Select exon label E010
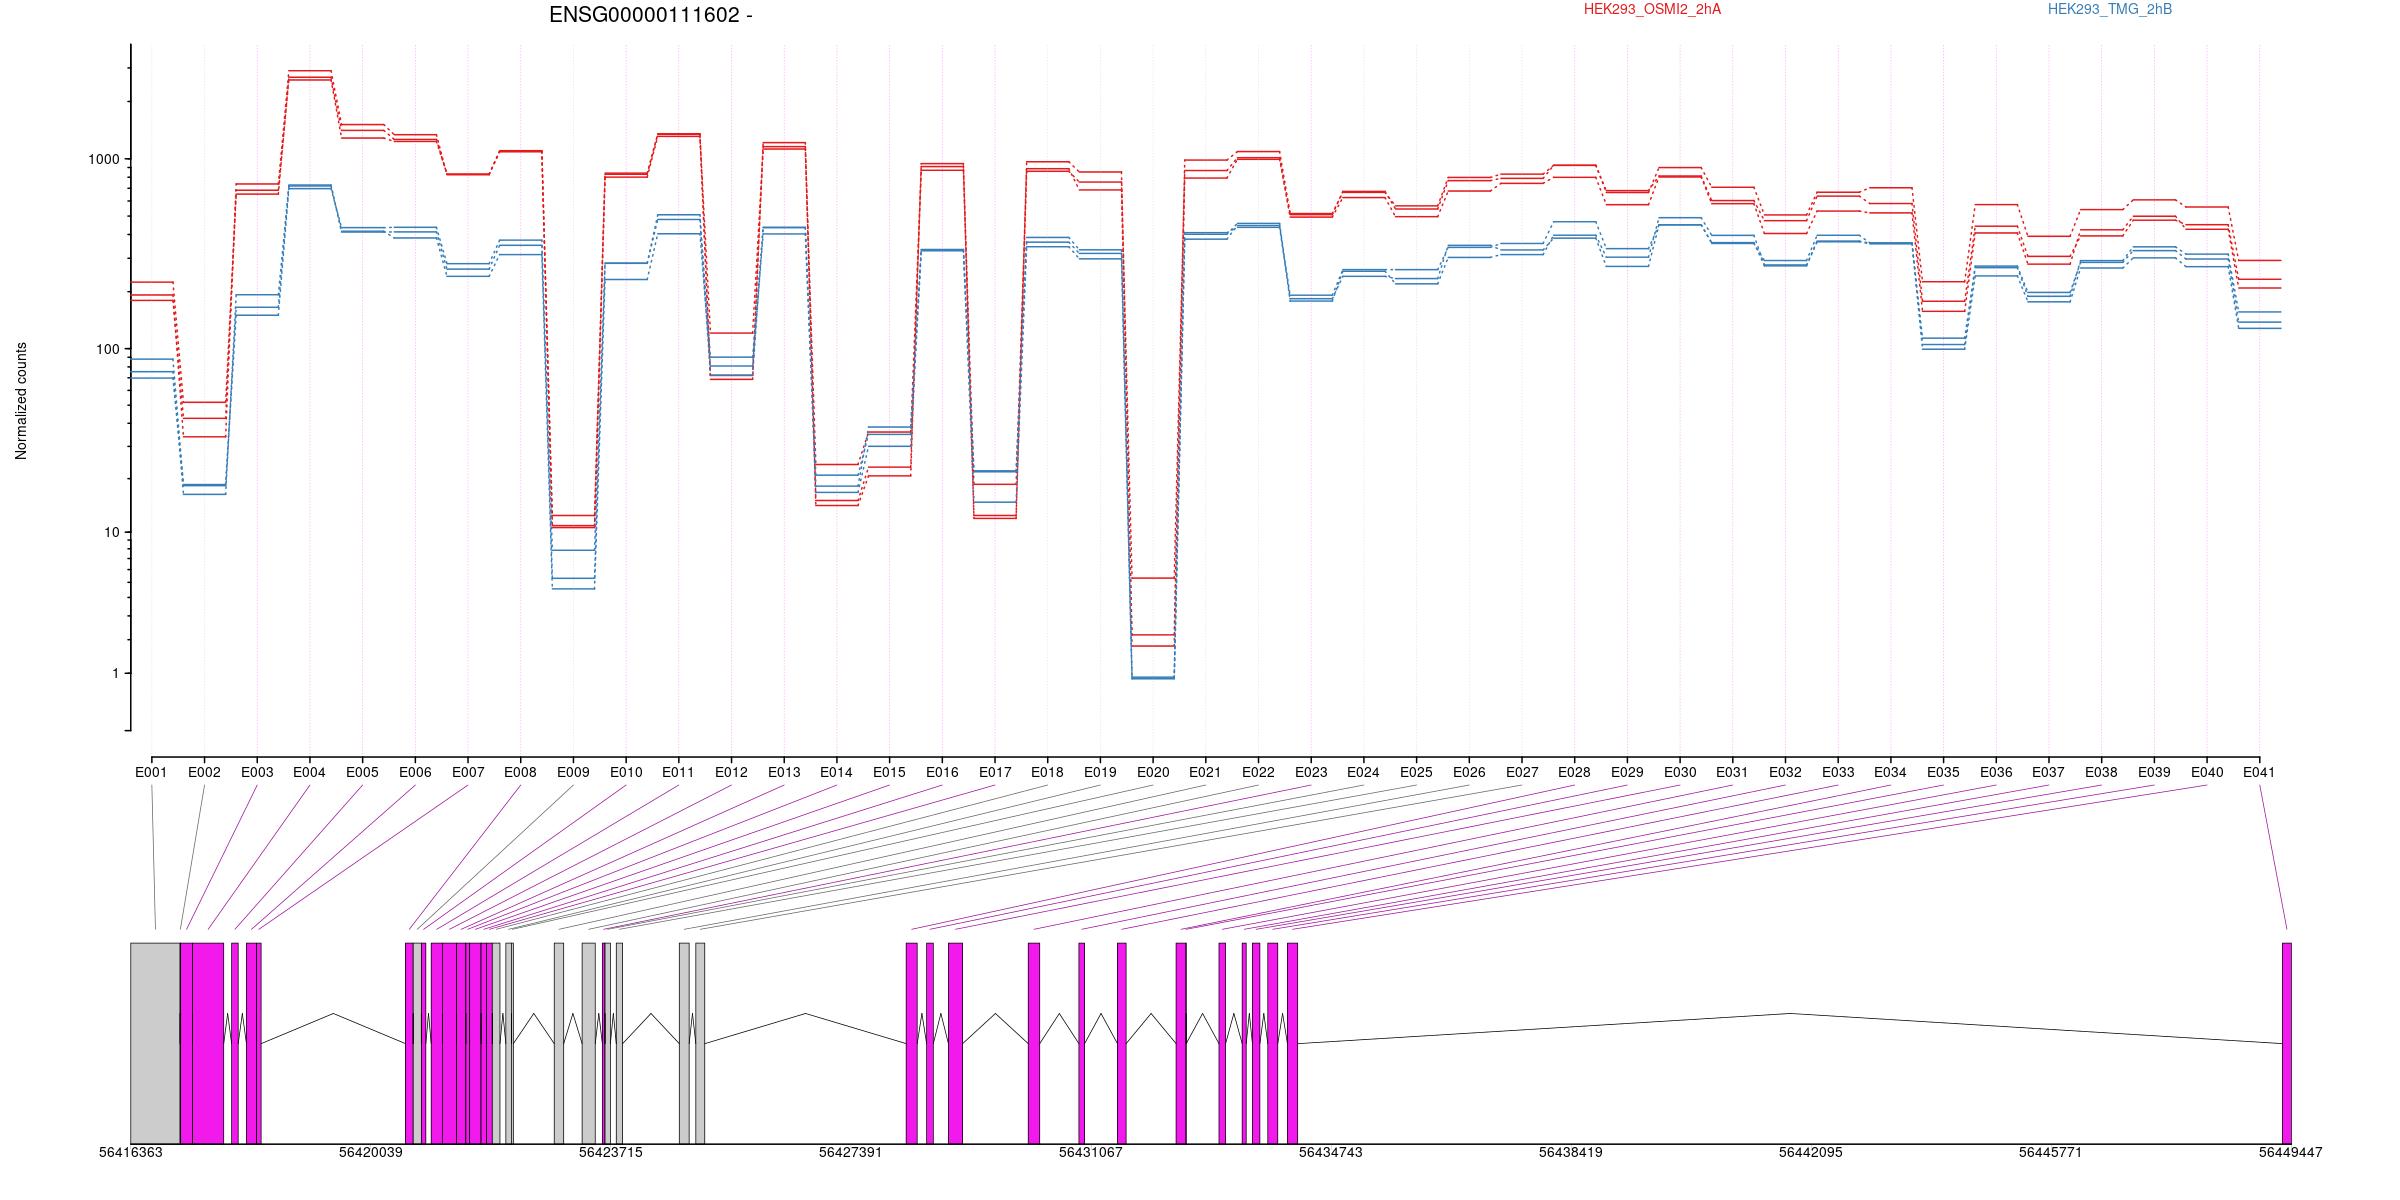This screenshot has width=2400, height=1200. pos(626,772)
